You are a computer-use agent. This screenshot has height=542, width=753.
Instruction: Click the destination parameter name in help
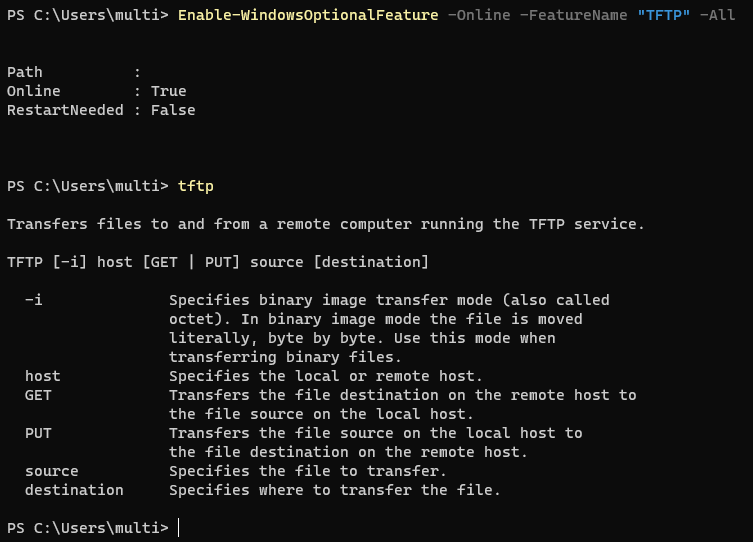(74, 490)
